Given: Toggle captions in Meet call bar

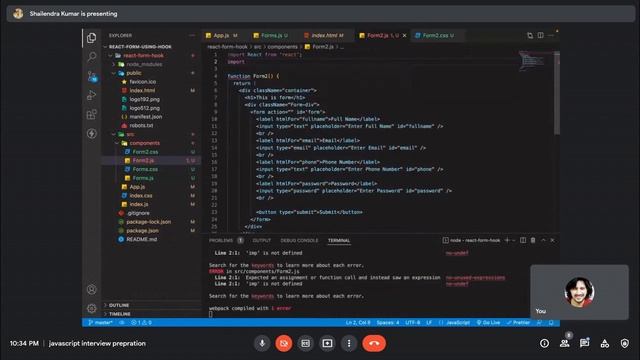Looking at the screenshot, I should (x=305, y=343).
